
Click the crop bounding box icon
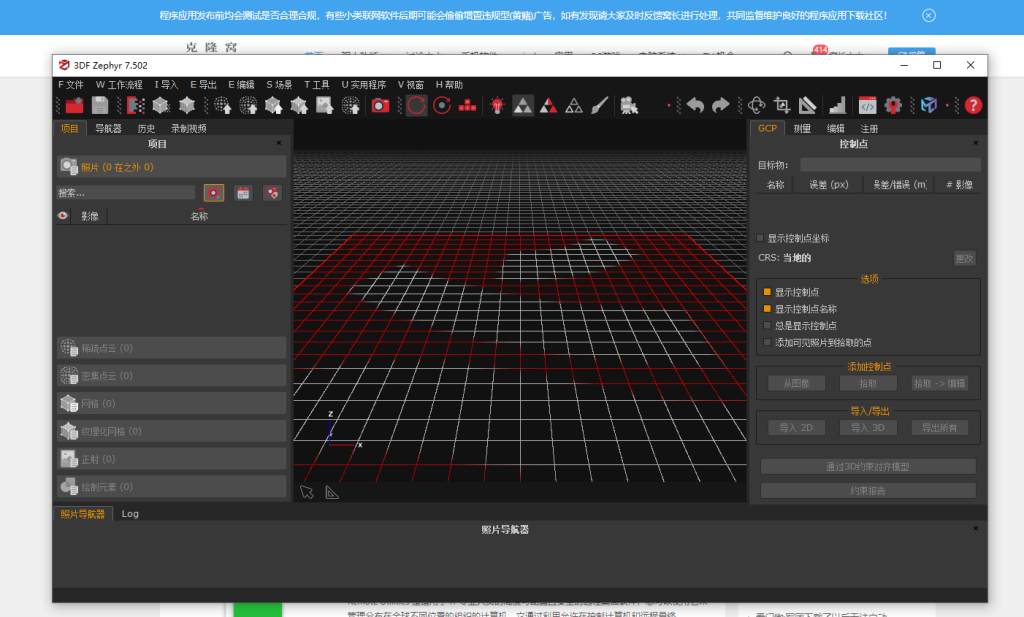coord(782,105)
